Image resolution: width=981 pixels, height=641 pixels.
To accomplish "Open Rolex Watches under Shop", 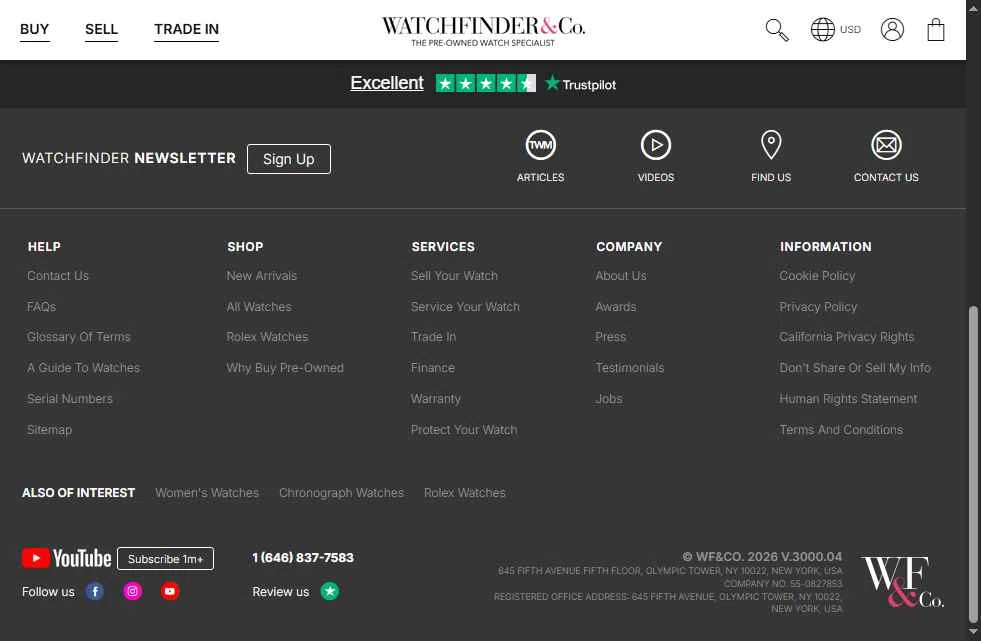I will 267,337.
